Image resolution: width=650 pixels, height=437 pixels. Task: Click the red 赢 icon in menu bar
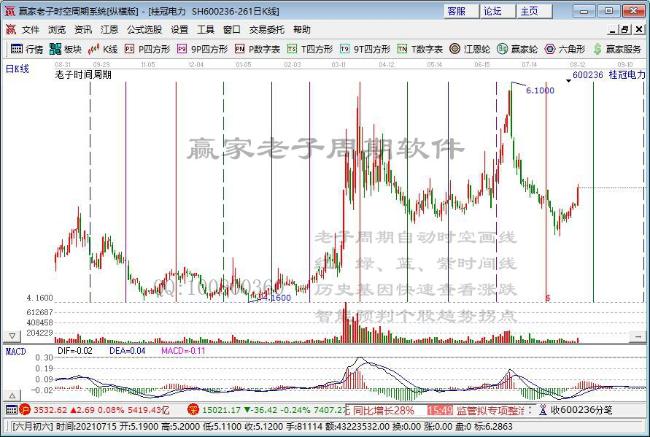coord(11,29)
